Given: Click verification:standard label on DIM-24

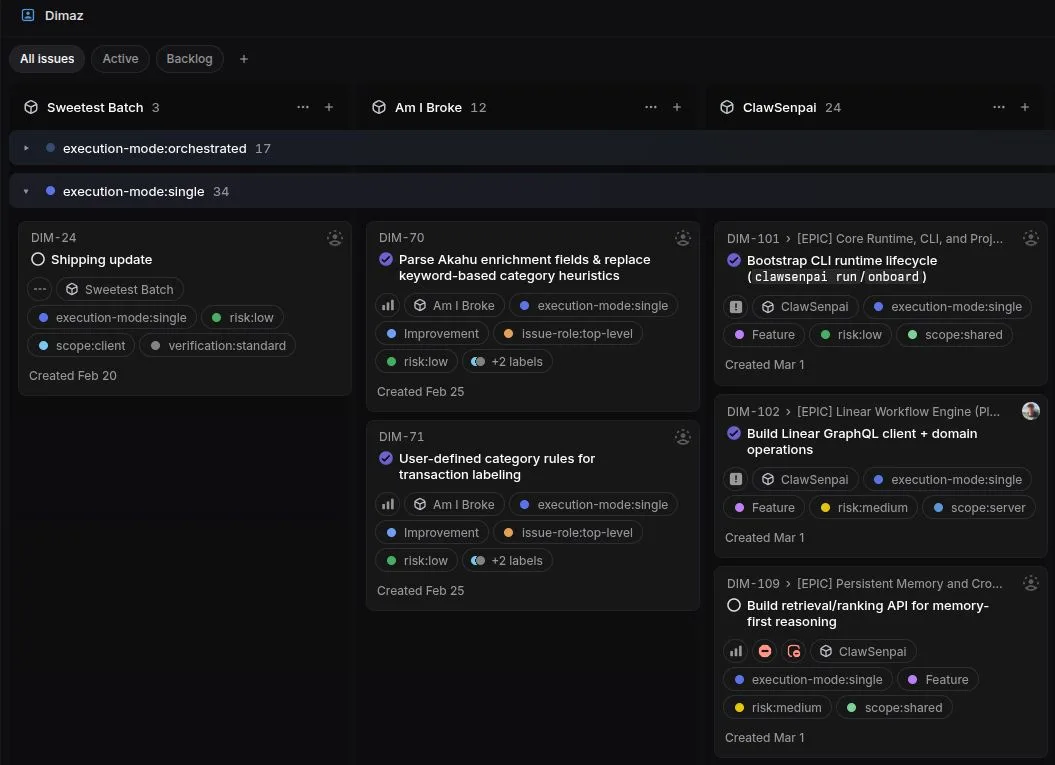Looking at the screenshot, I should 218,346.
